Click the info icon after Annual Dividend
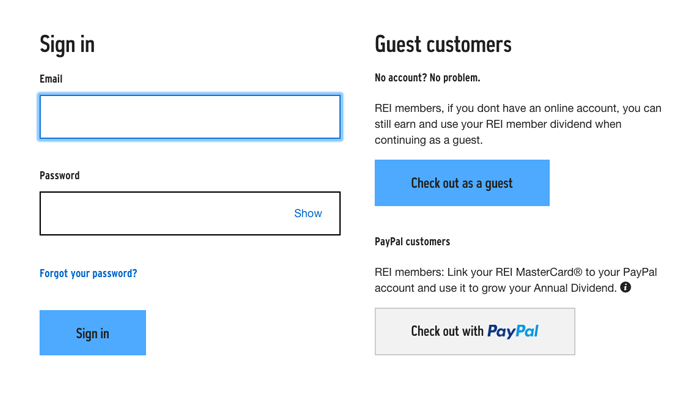The image size is (700, 400). point(625,287)
